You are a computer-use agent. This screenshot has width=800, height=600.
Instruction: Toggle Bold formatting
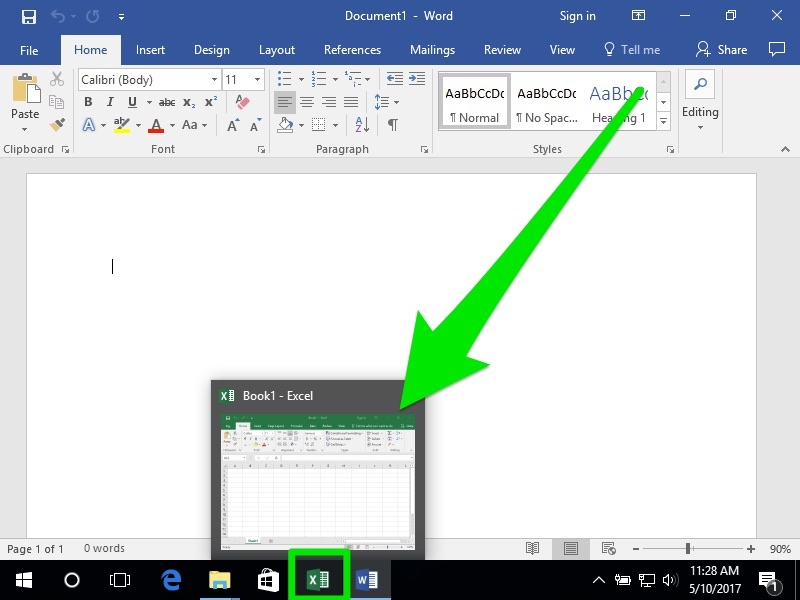88,102
